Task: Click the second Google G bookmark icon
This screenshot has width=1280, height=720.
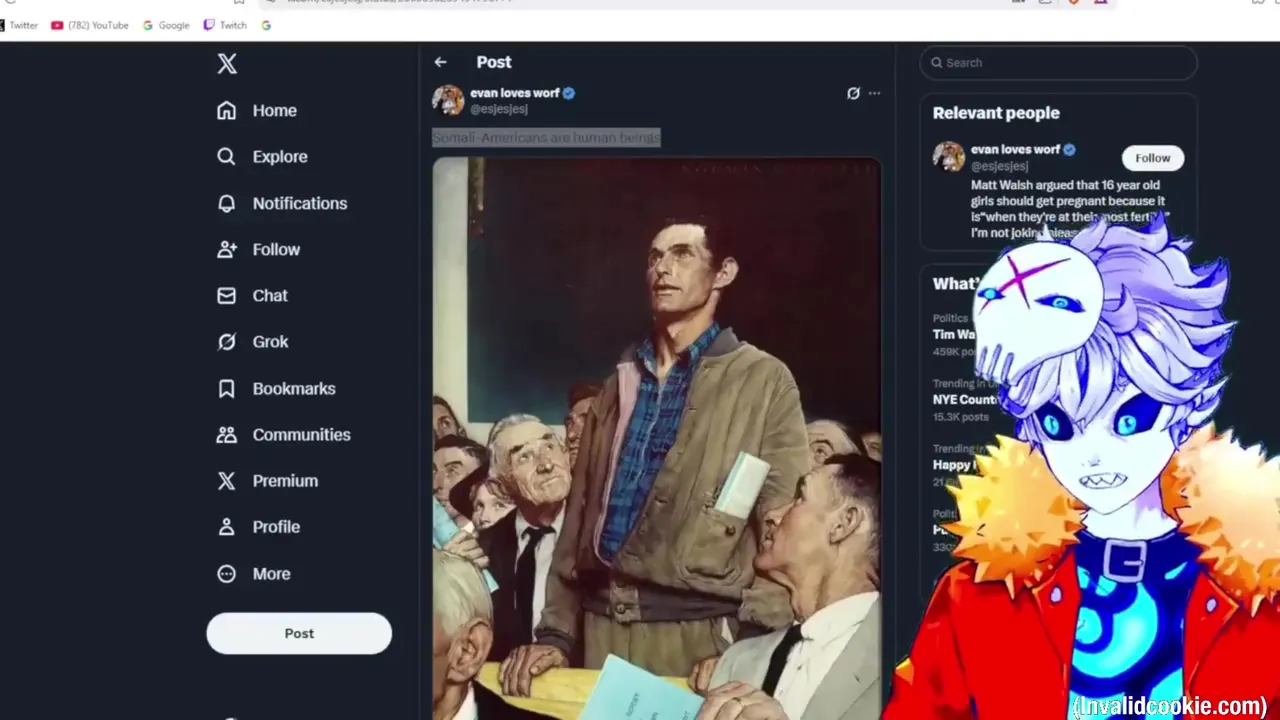Action: tap(266, 25)
